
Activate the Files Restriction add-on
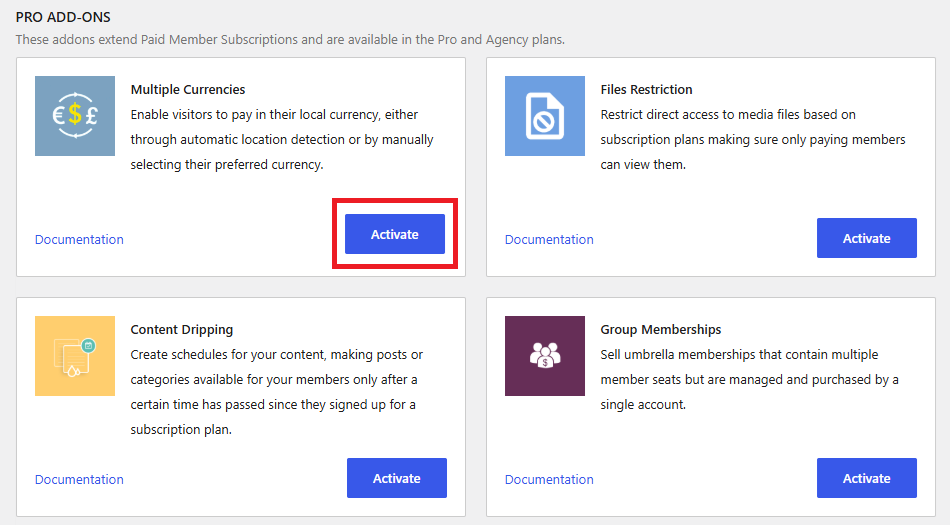(866, 238)
